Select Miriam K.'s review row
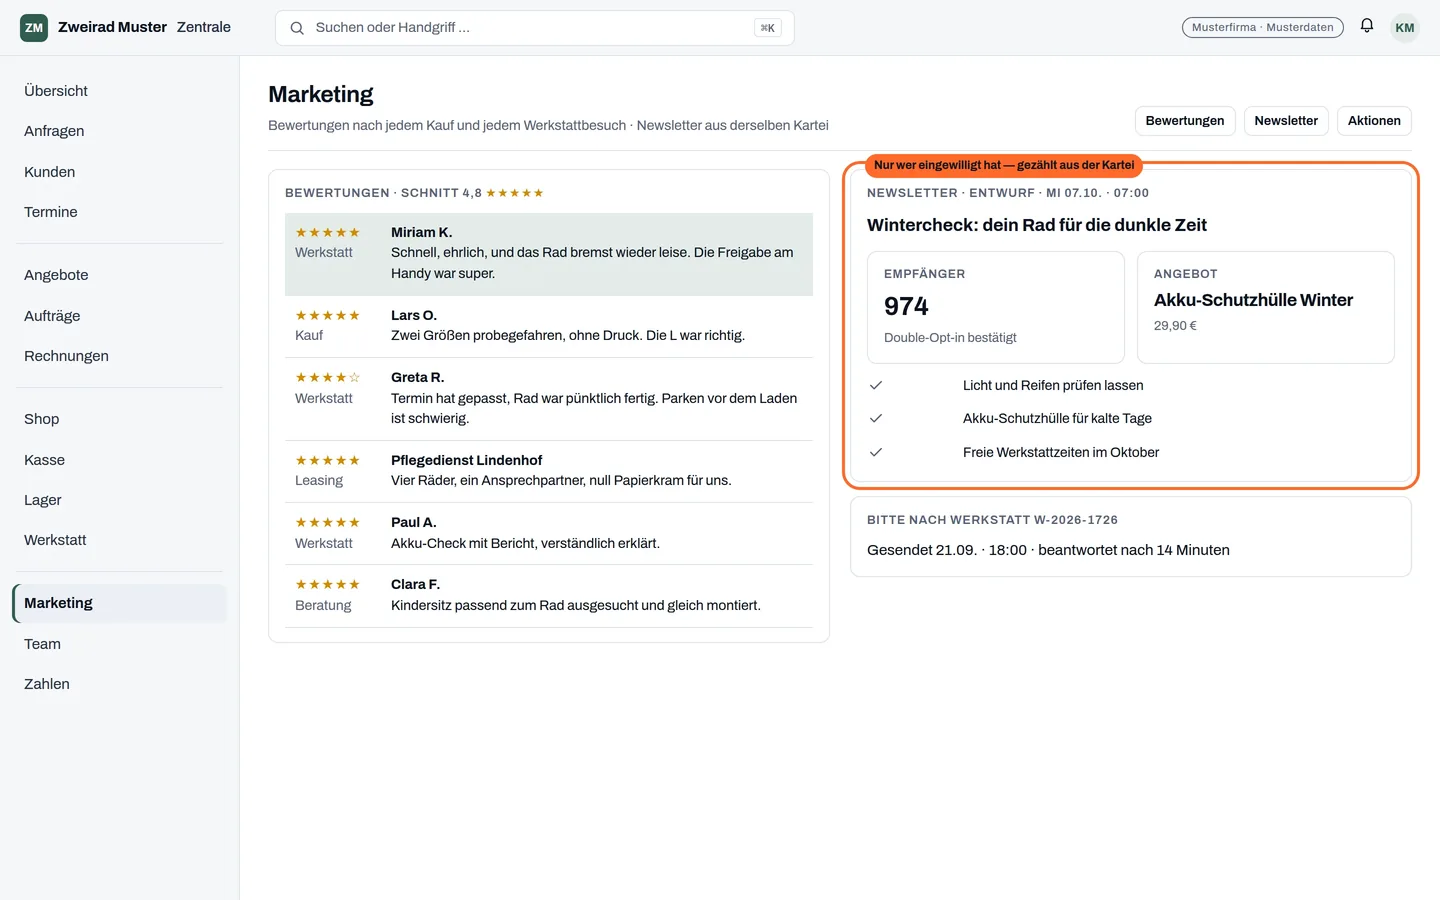The image size is (1440, 900). [549, 254]
